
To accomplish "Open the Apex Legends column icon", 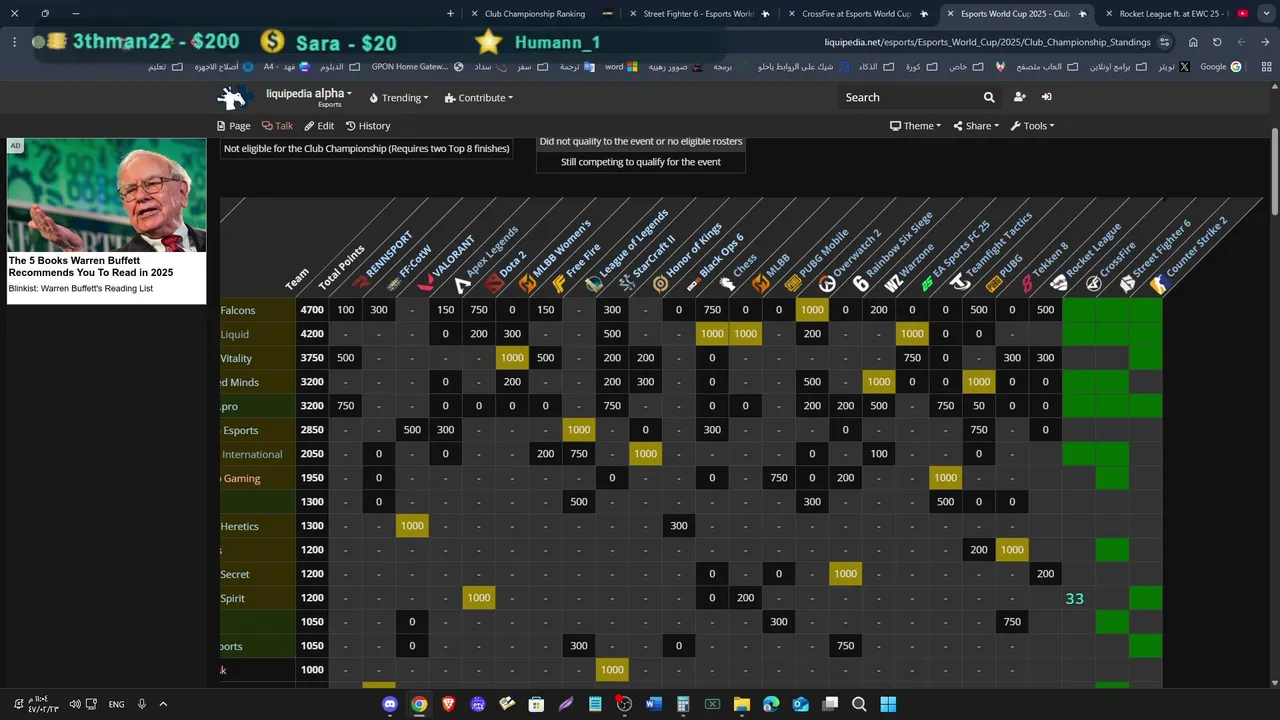I will 461,284.
